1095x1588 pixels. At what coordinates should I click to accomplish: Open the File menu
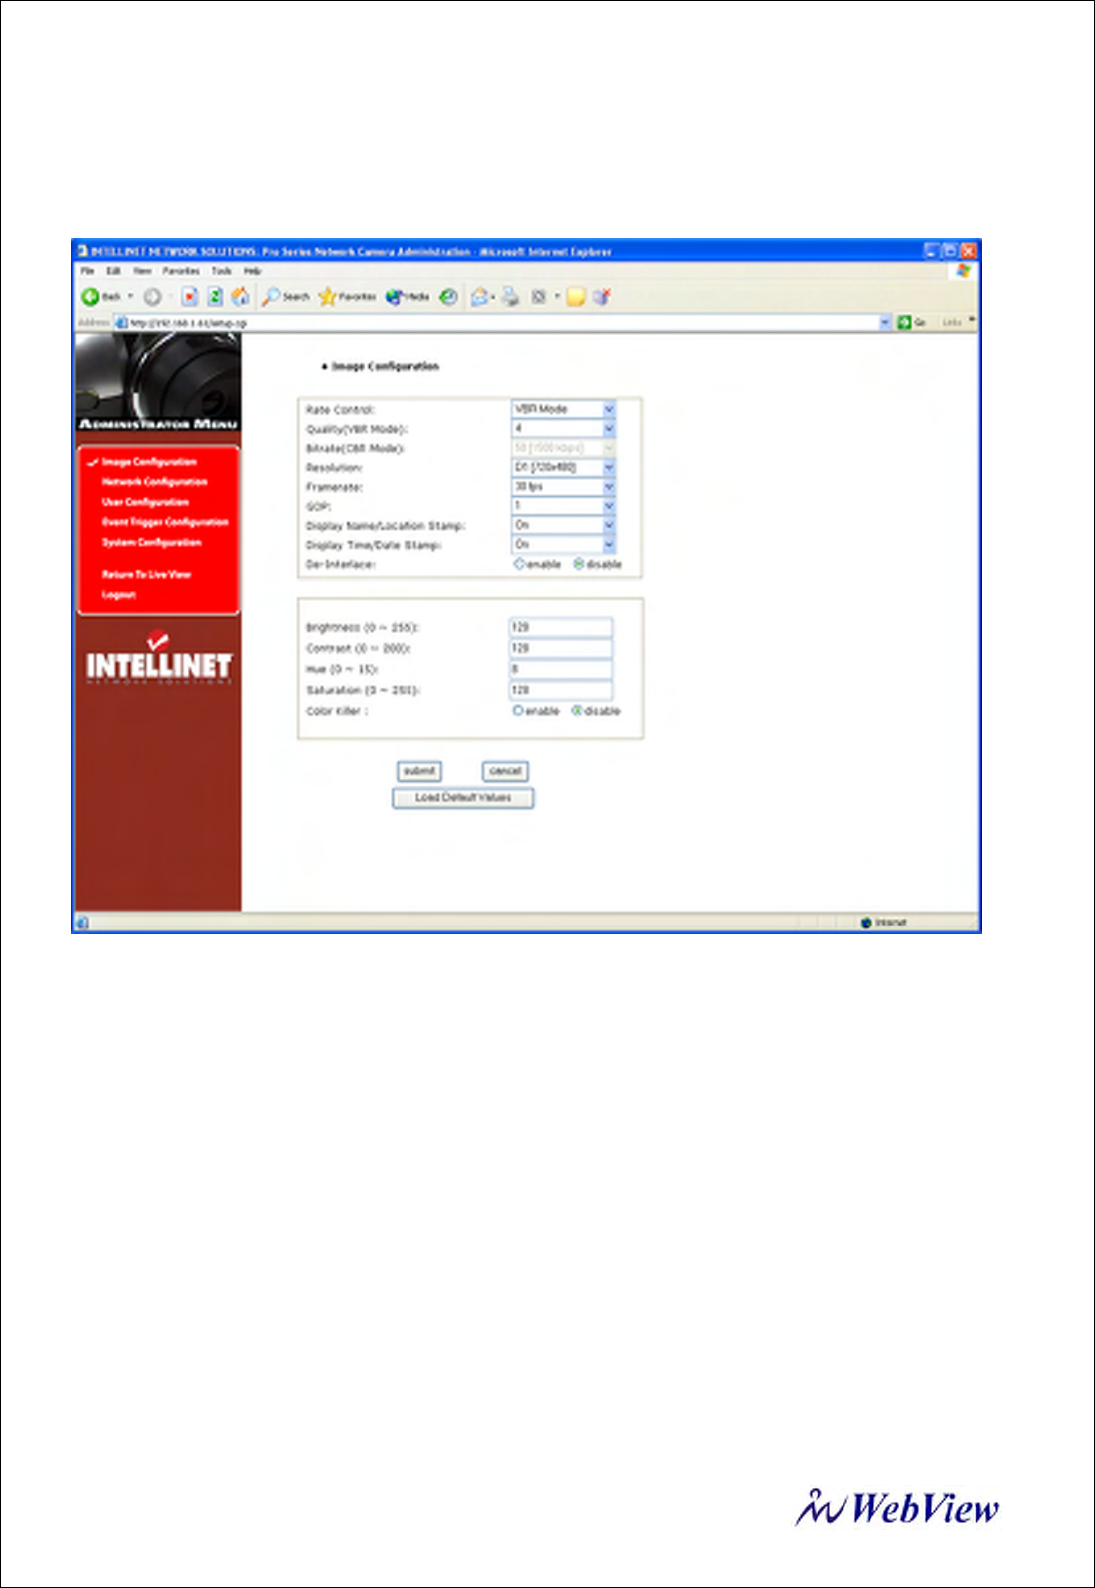coord(87,271)
